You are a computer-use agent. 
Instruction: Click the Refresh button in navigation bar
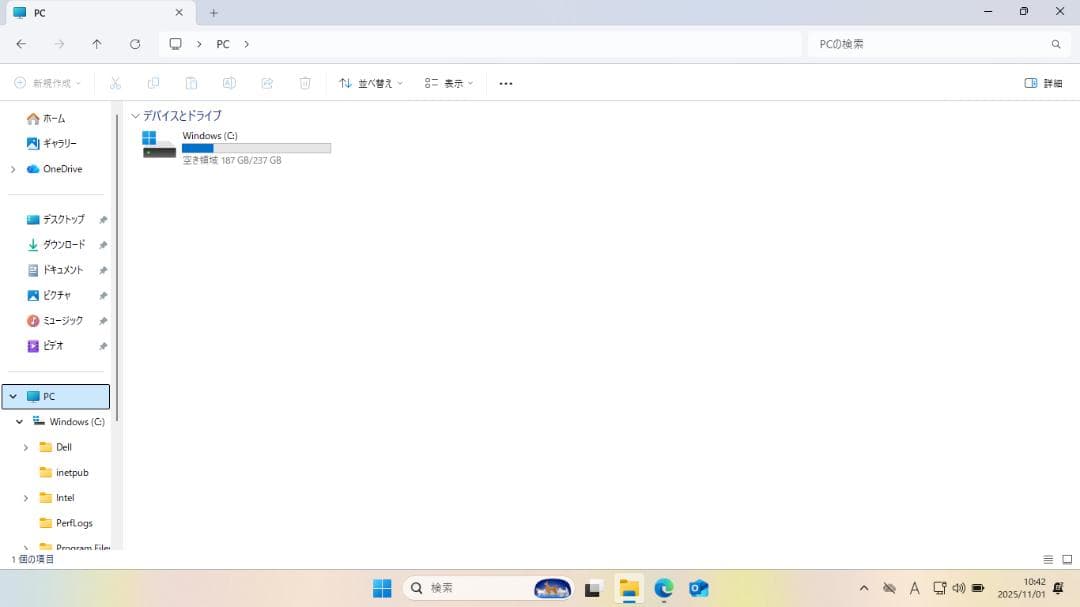[135, 44]
